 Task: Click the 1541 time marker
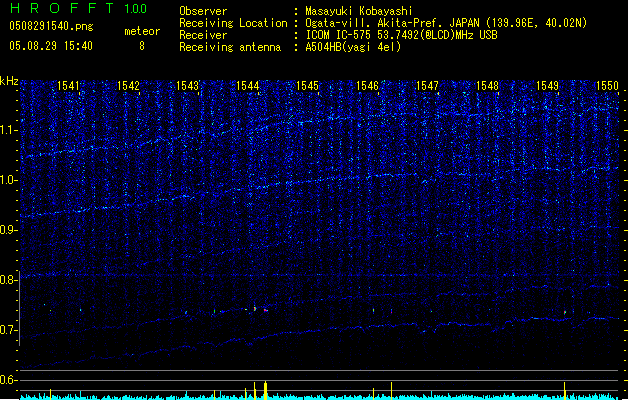pyautogui.click(x=68, y=86)
